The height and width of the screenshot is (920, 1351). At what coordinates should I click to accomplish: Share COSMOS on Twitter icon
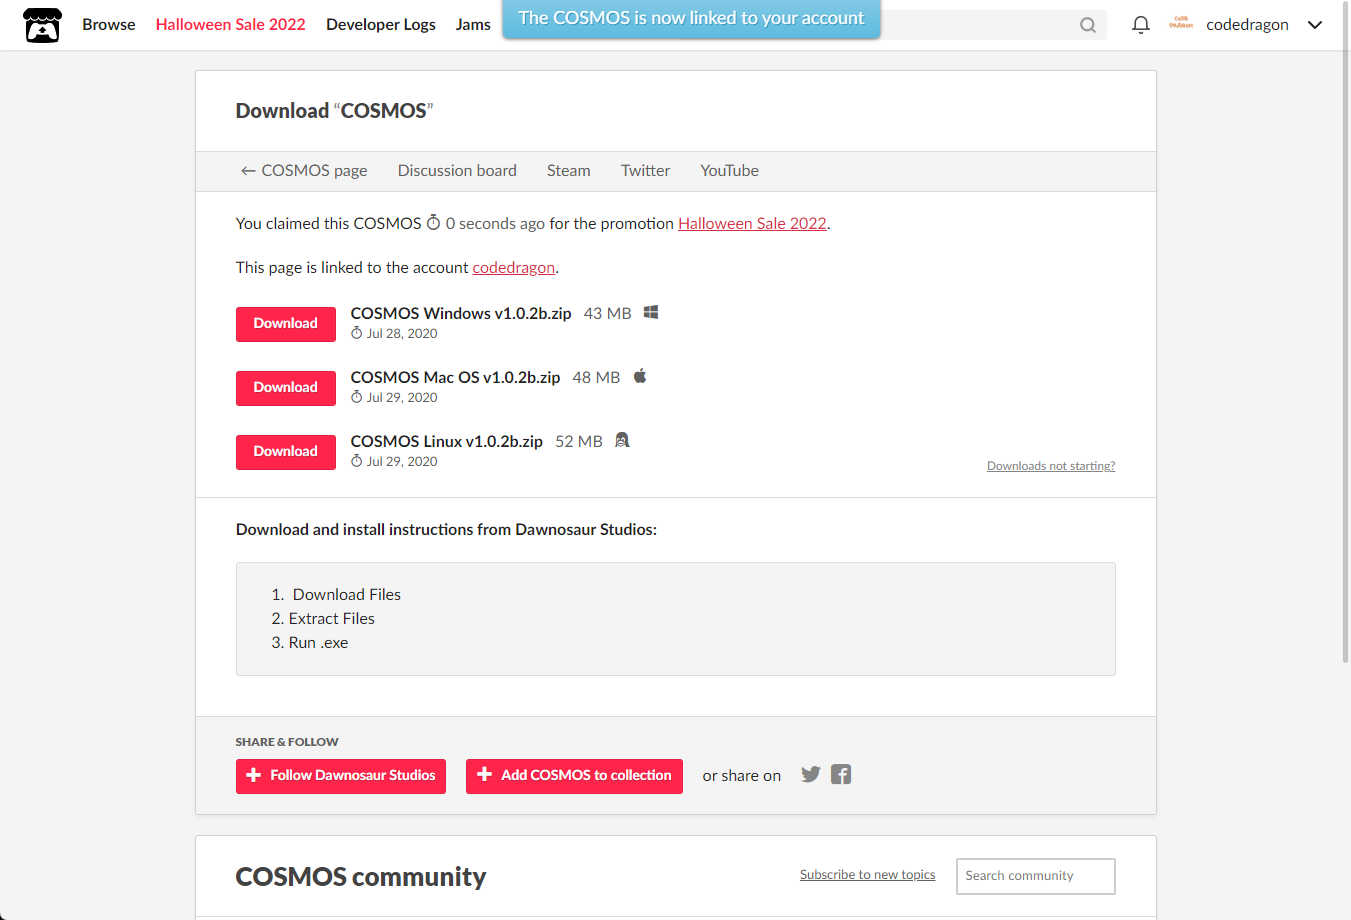click(x=811, y=774)
